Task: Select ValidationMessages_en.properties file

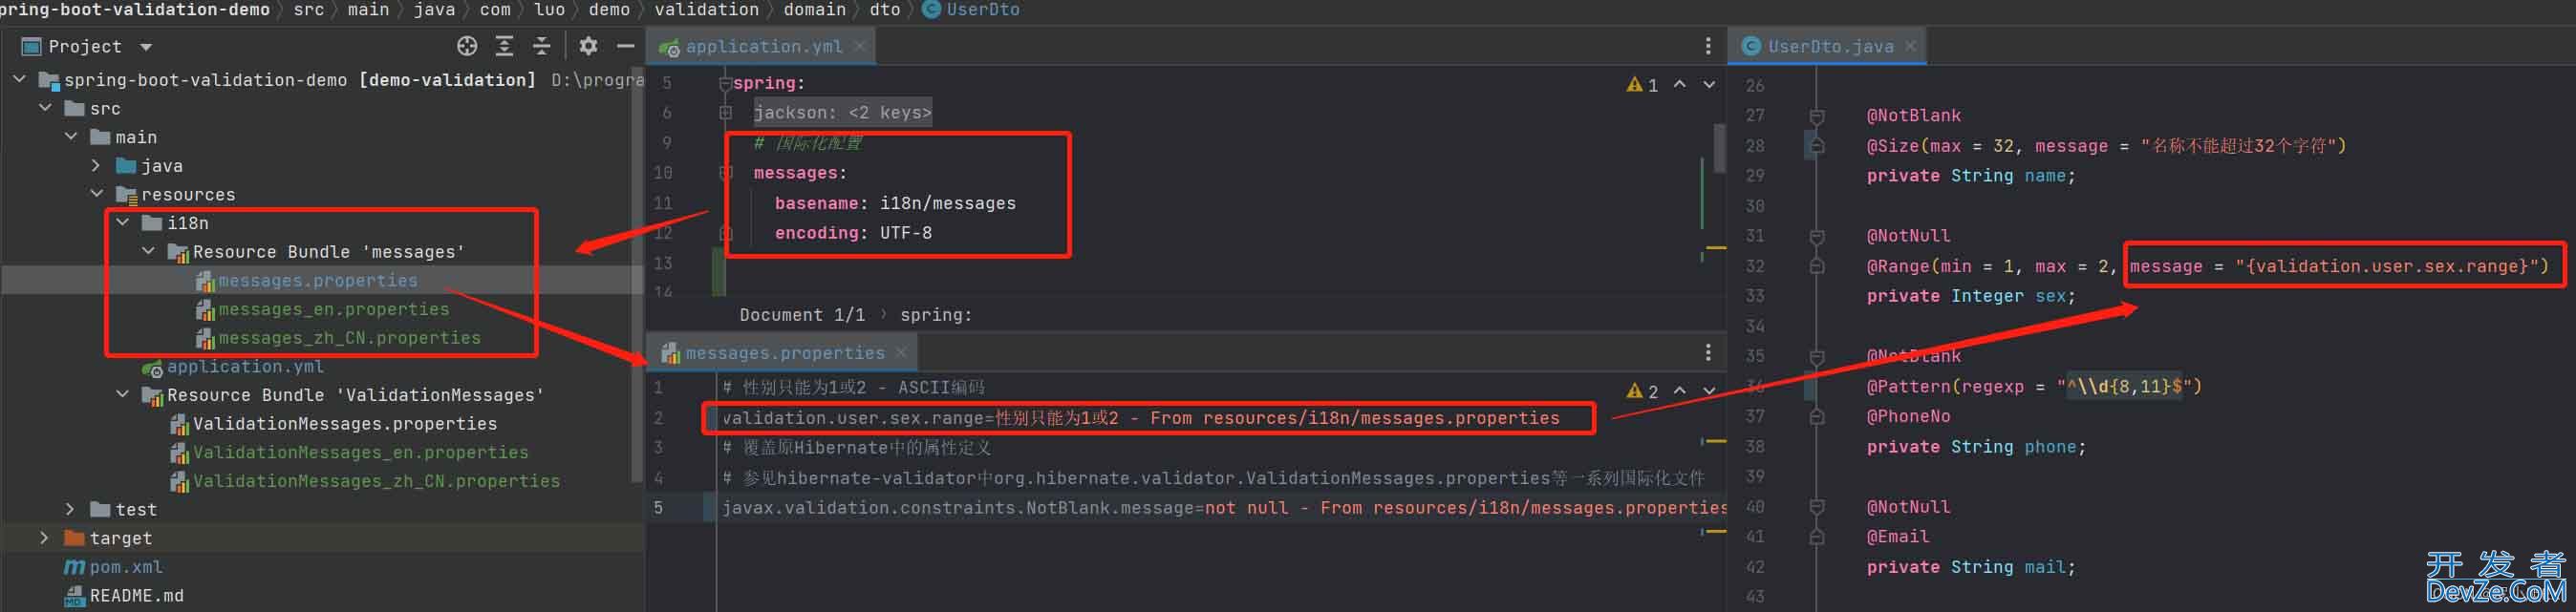Action: tap(360, 452)
